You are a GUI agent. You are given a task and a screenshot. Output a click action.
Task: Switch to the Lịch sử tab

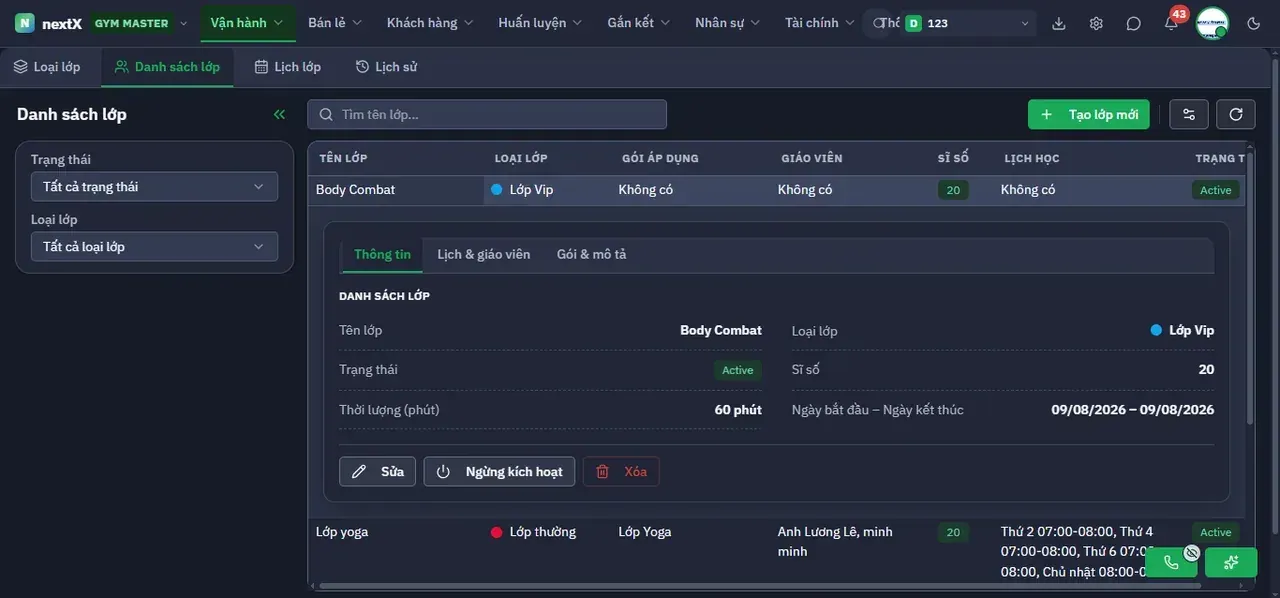point(386,67)
